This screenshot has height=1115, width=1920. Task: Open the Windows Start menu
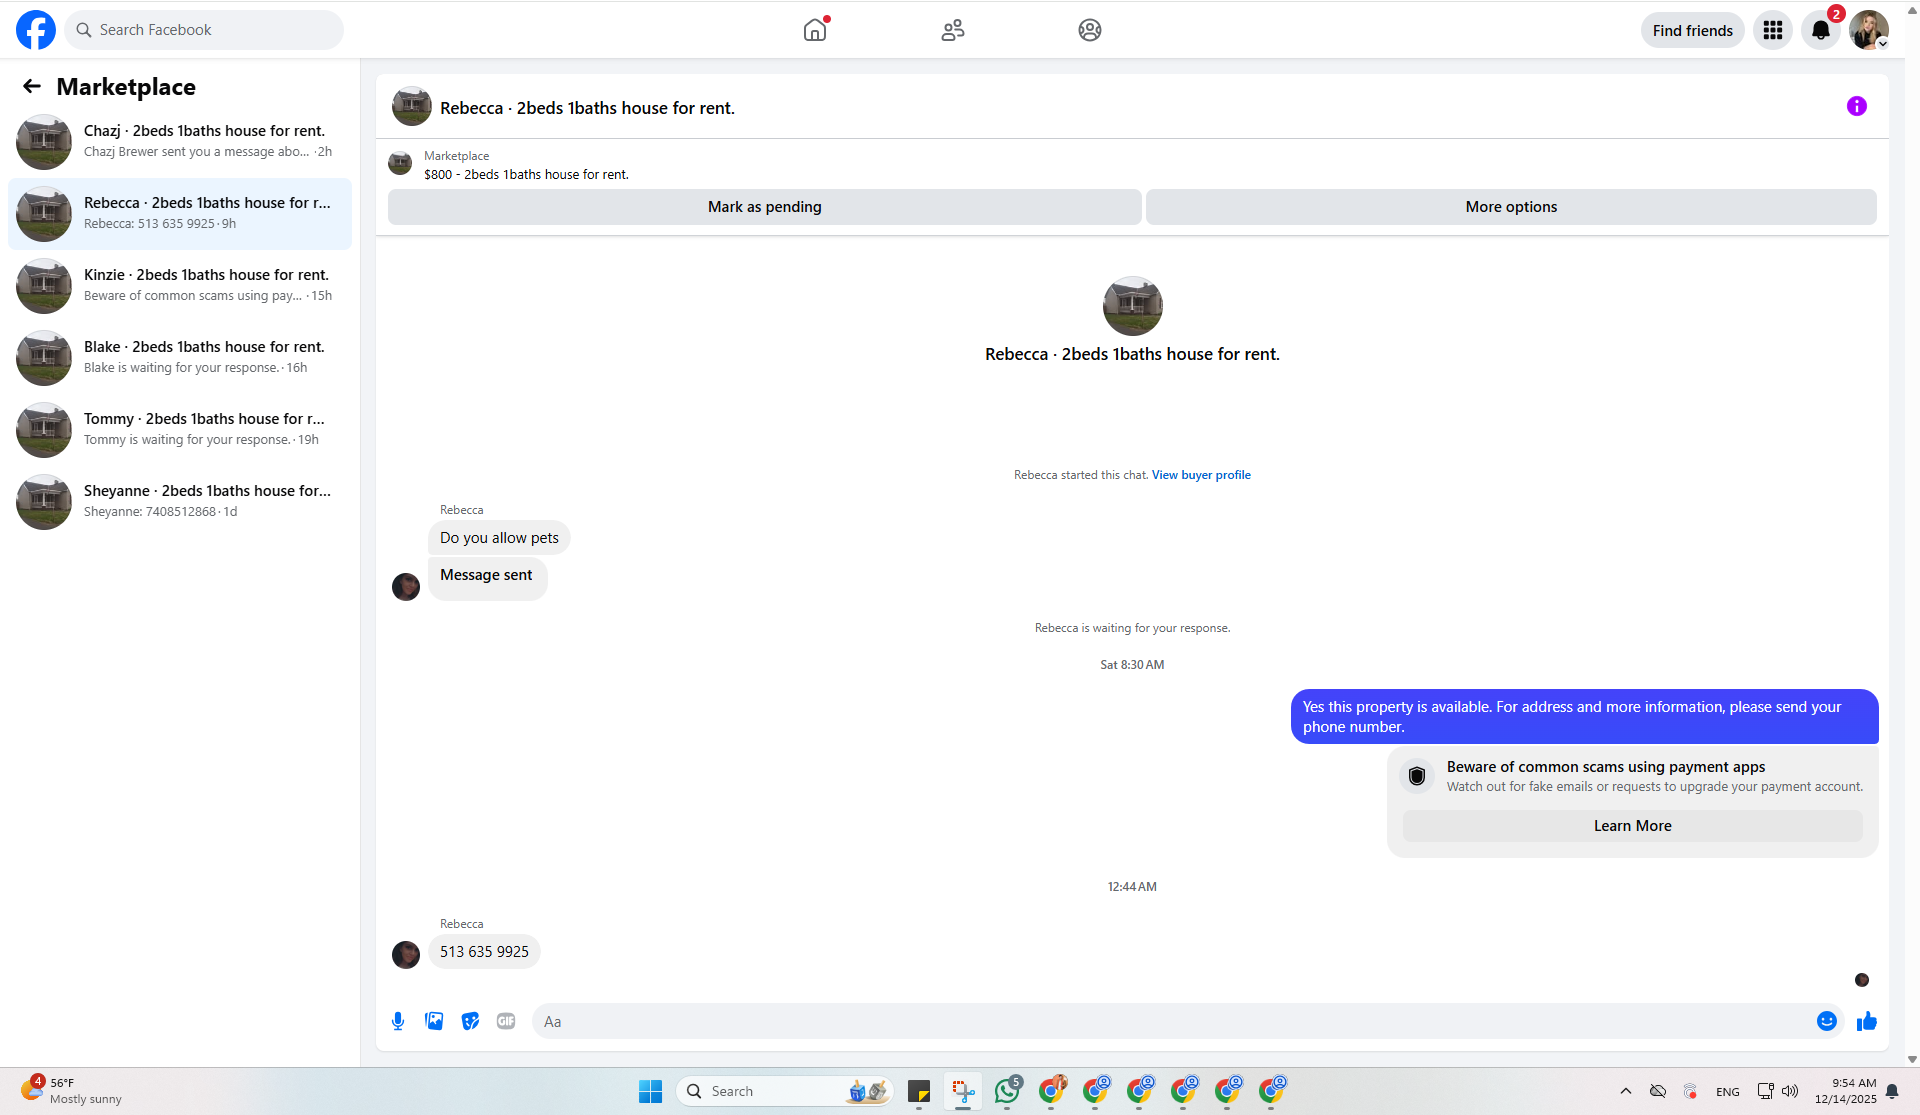click(650, 1091)
